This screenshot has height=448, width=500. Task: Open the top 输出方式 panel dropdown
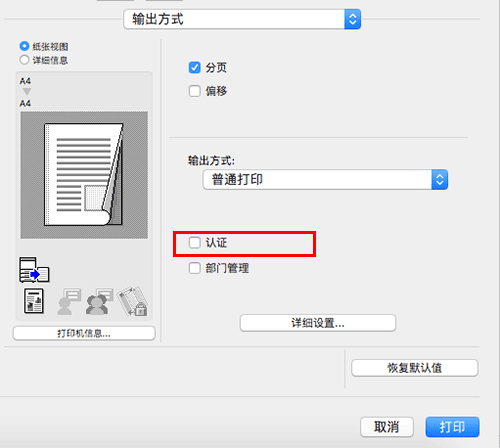coord(242,19)
